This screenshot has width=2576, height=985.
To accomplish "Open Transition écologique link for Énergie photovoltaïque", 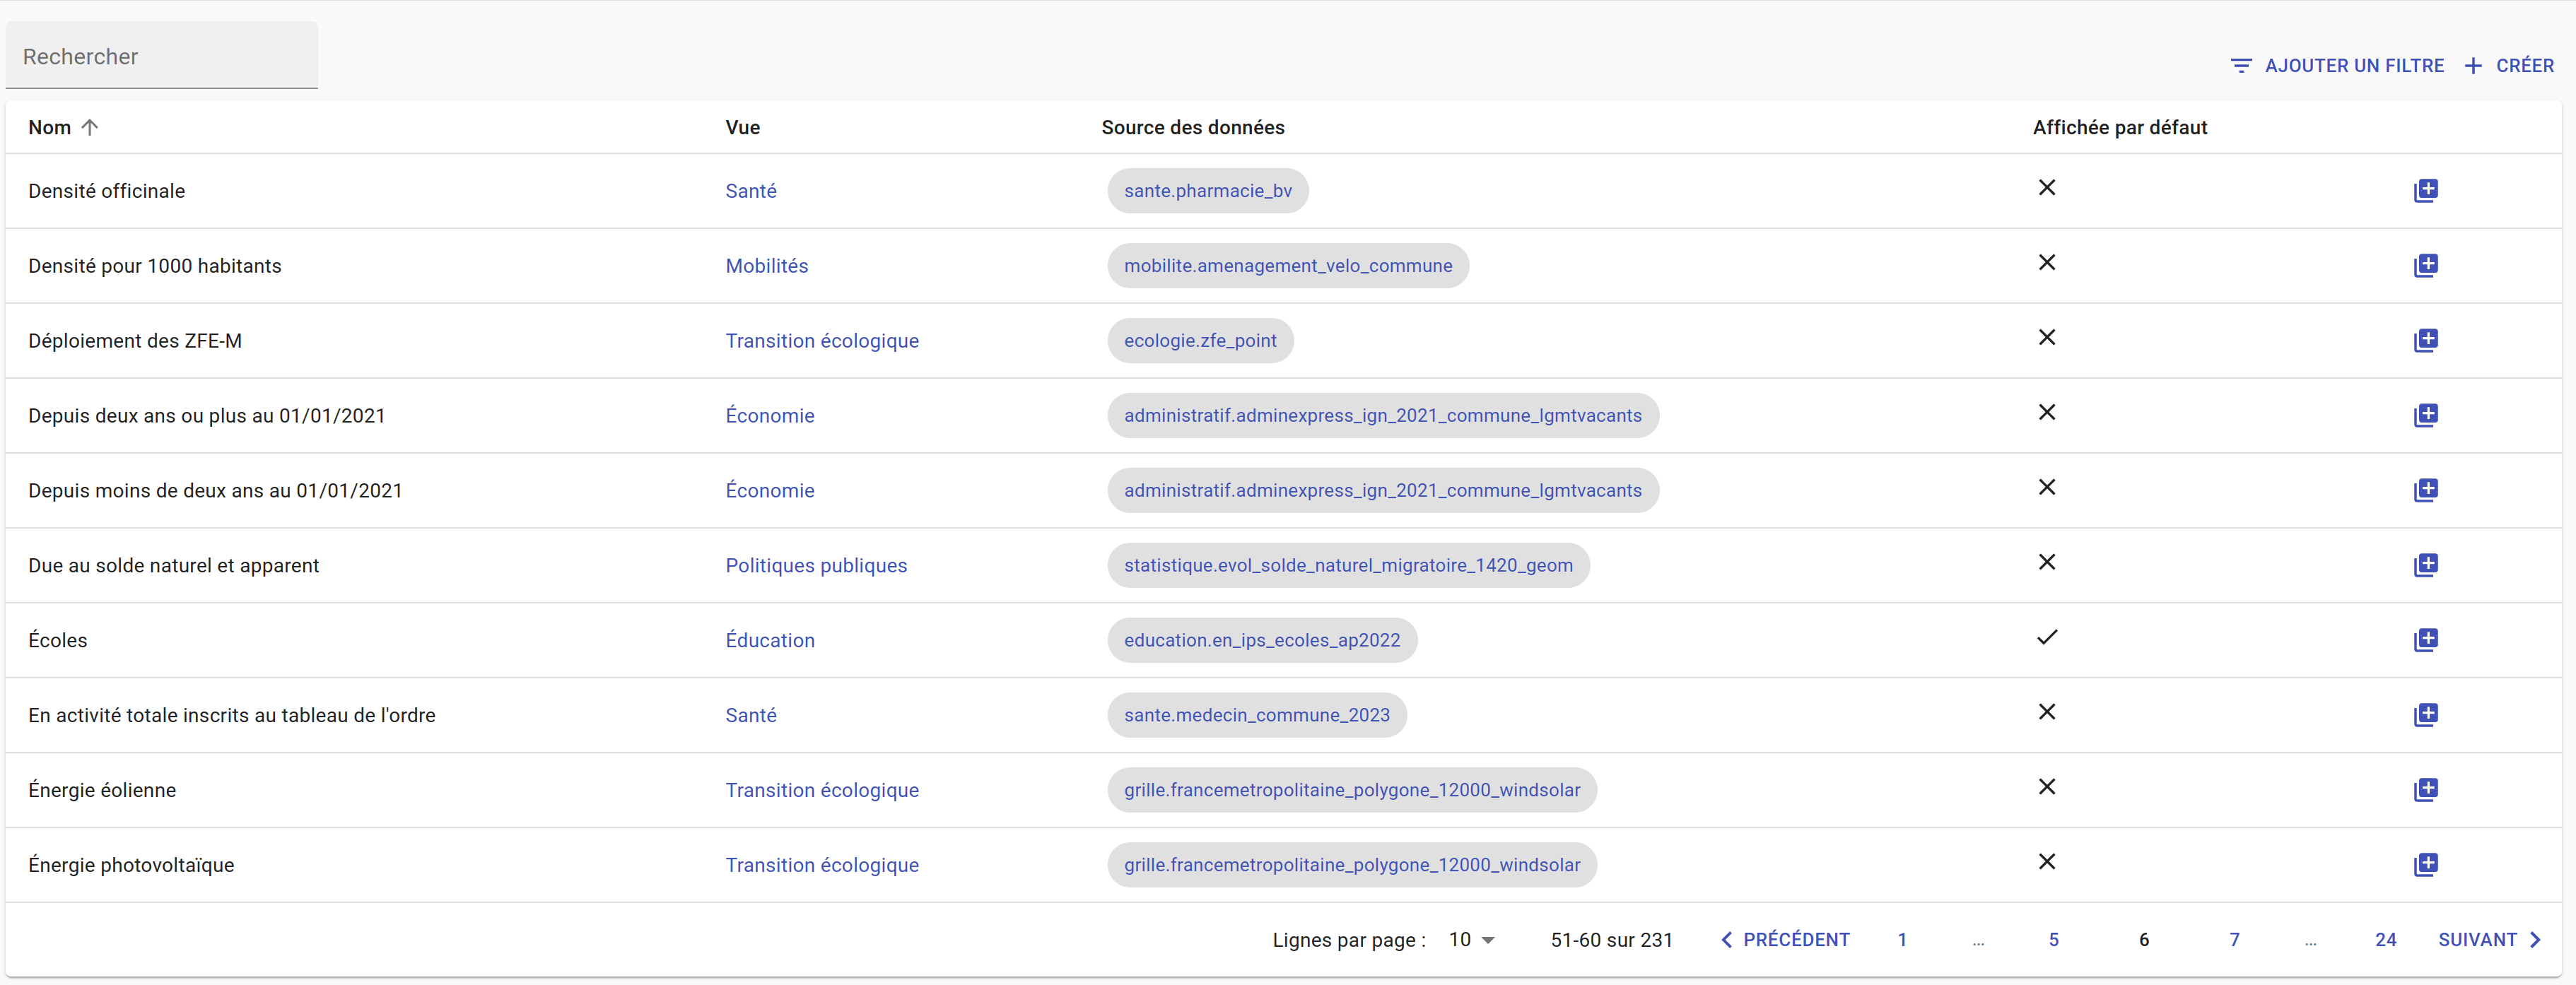I will [822, 866].
